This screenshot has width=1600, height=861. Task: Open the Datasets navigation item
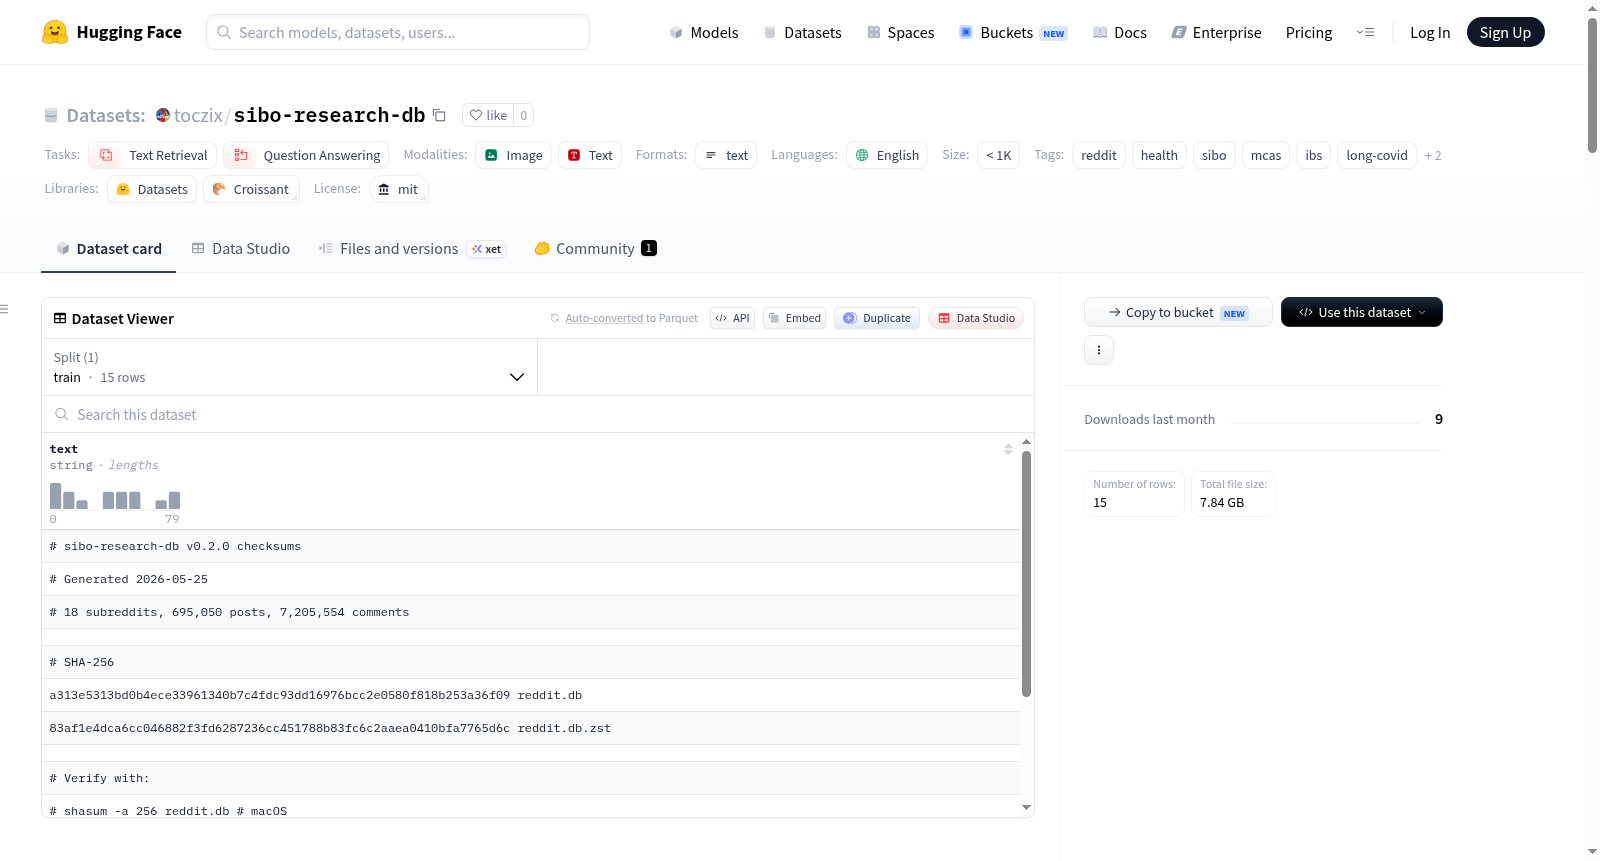click(x=802, y=32)
